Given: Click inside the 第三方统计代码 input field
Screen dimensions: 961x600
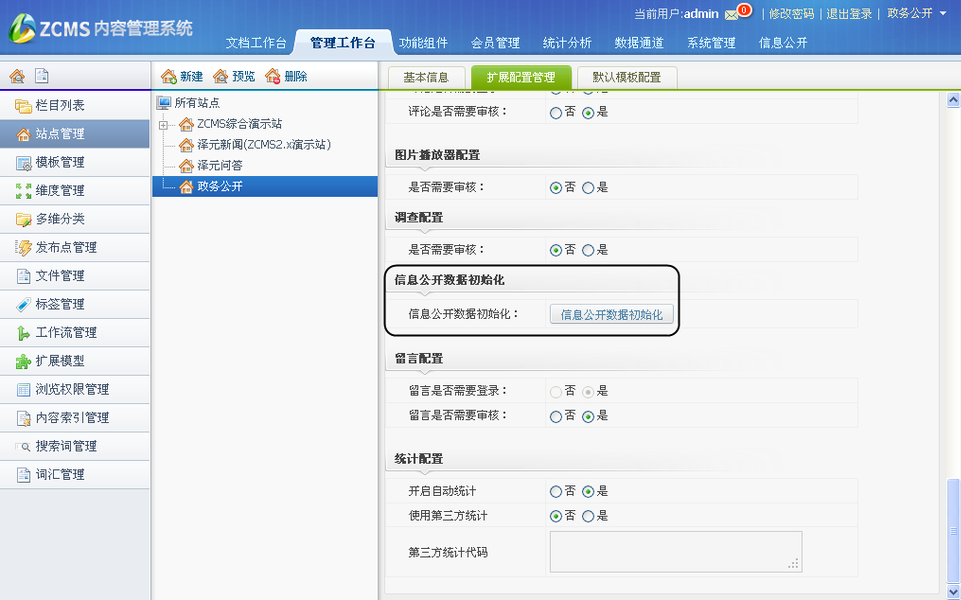Looking at the screenshot, I should click(x=674, y=551).
